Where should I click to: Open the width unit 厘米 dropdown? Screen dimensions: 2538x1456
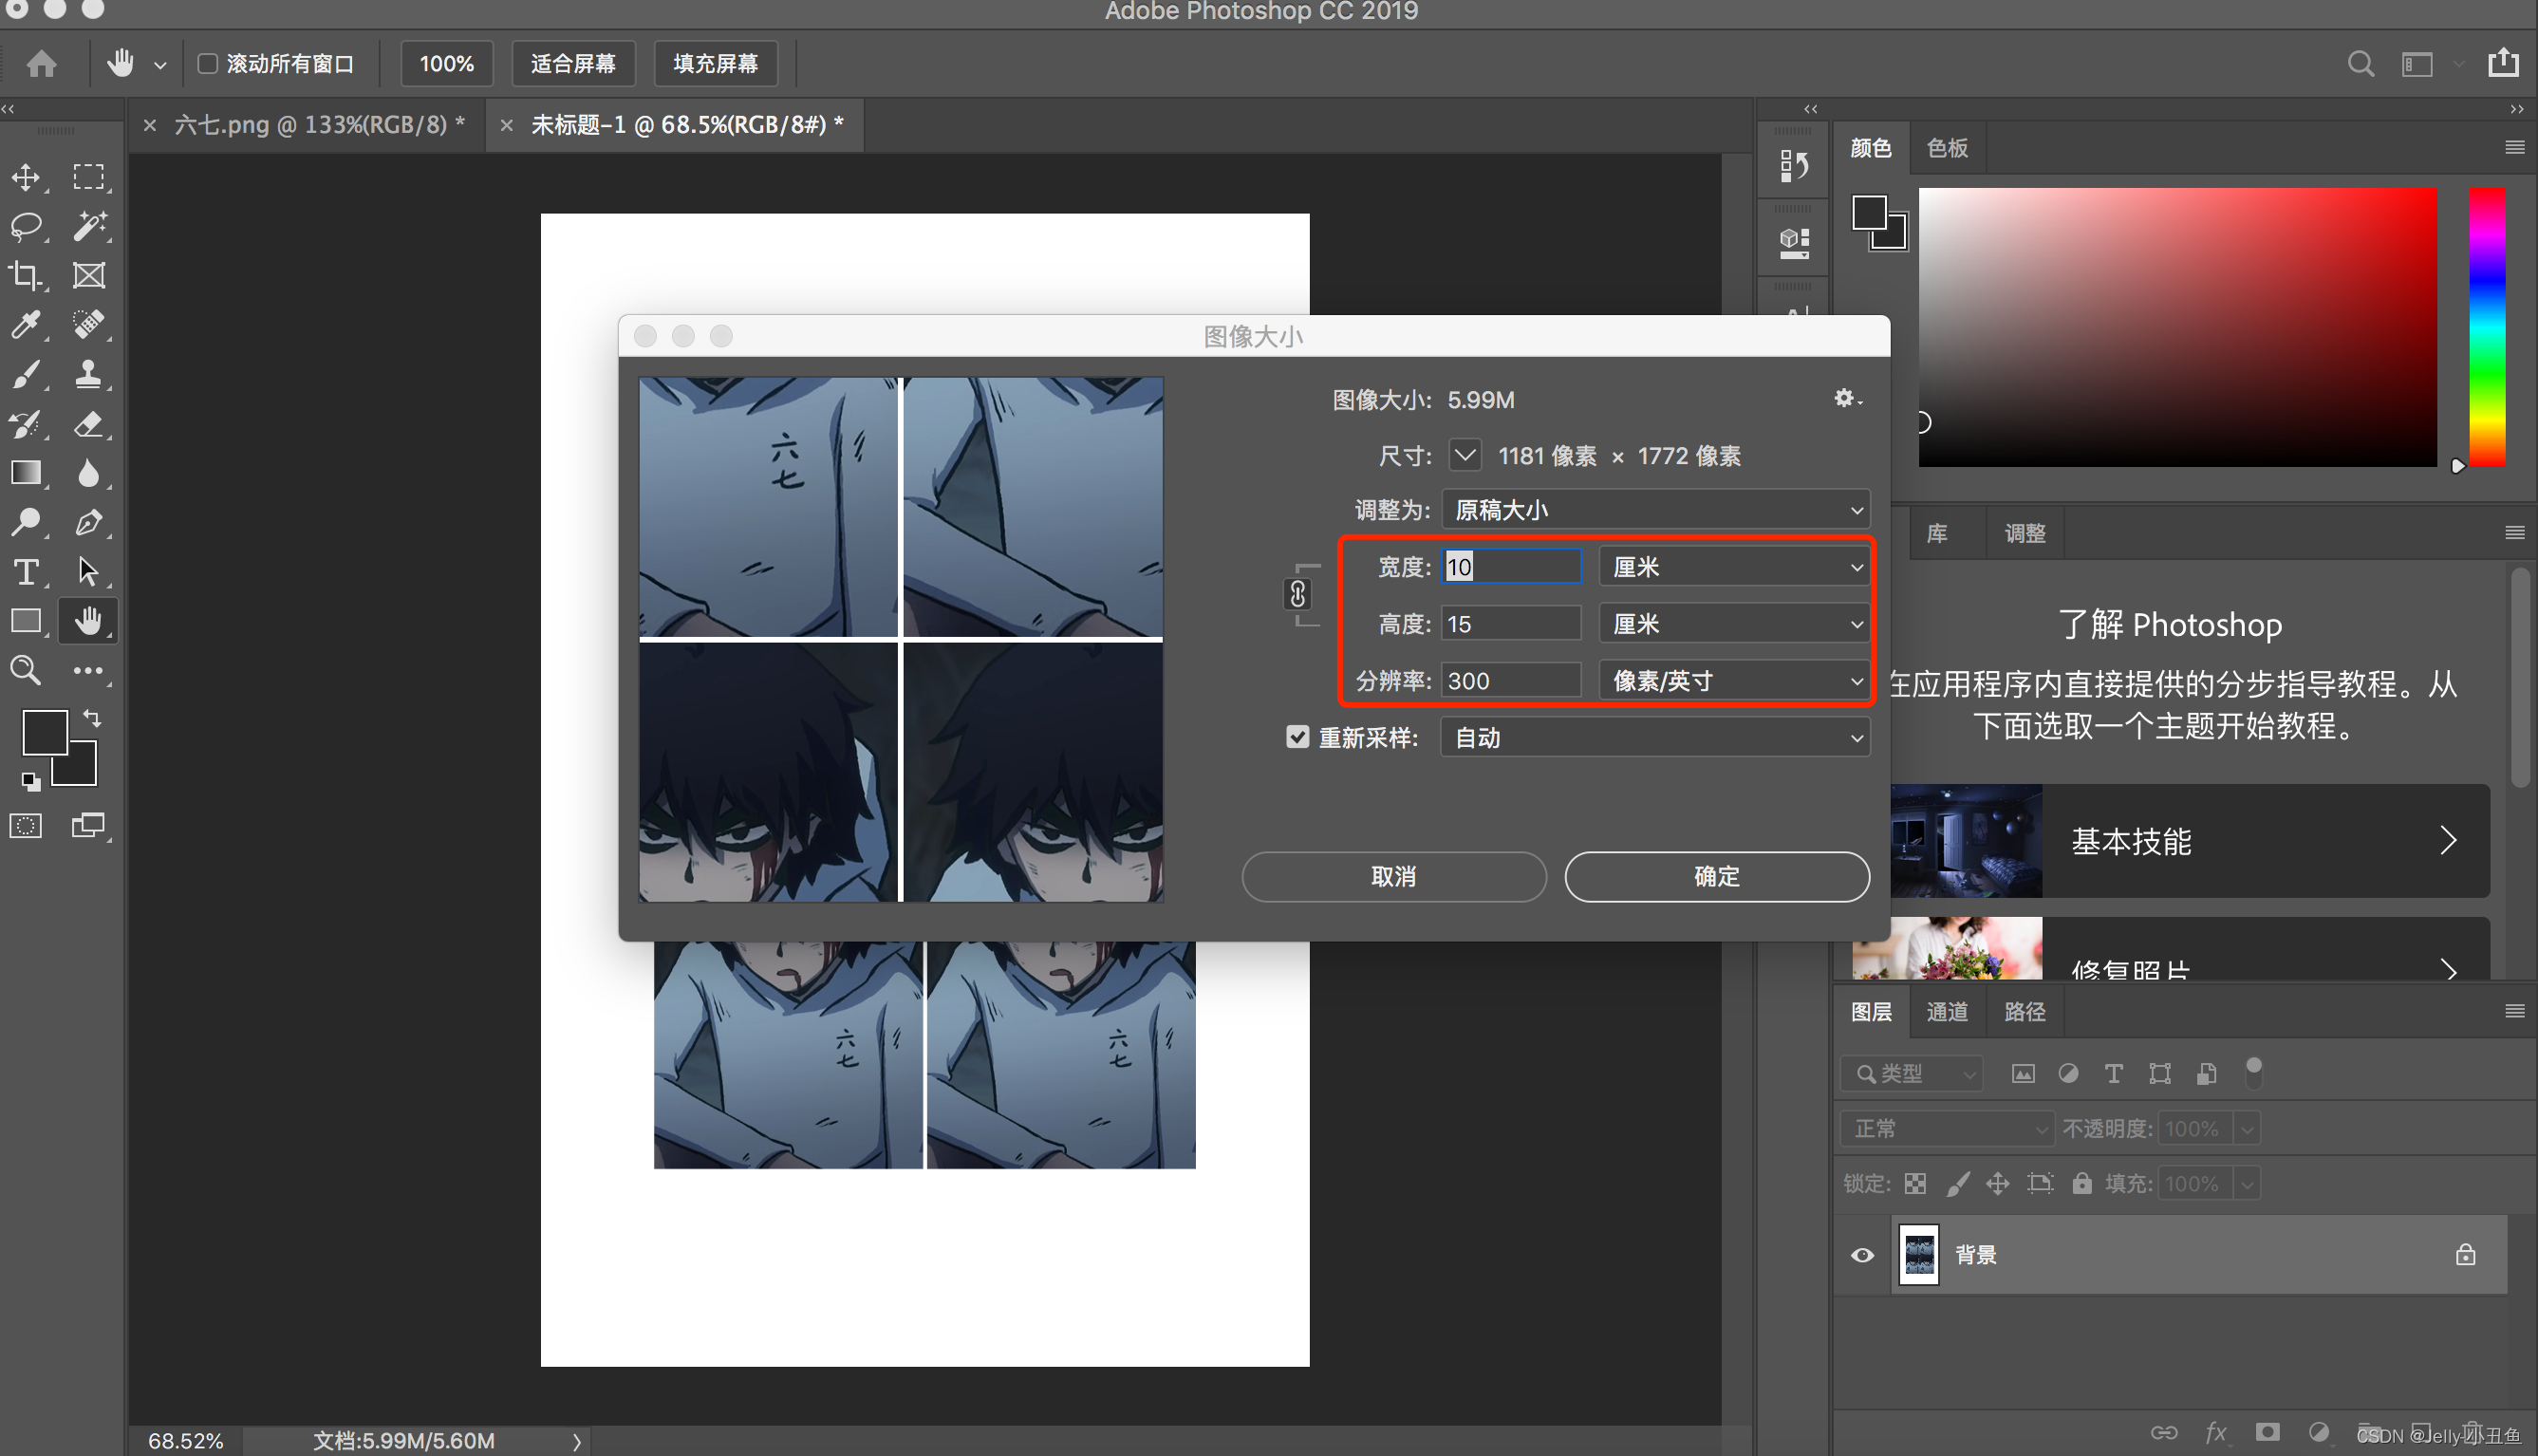coord(1734,567)
